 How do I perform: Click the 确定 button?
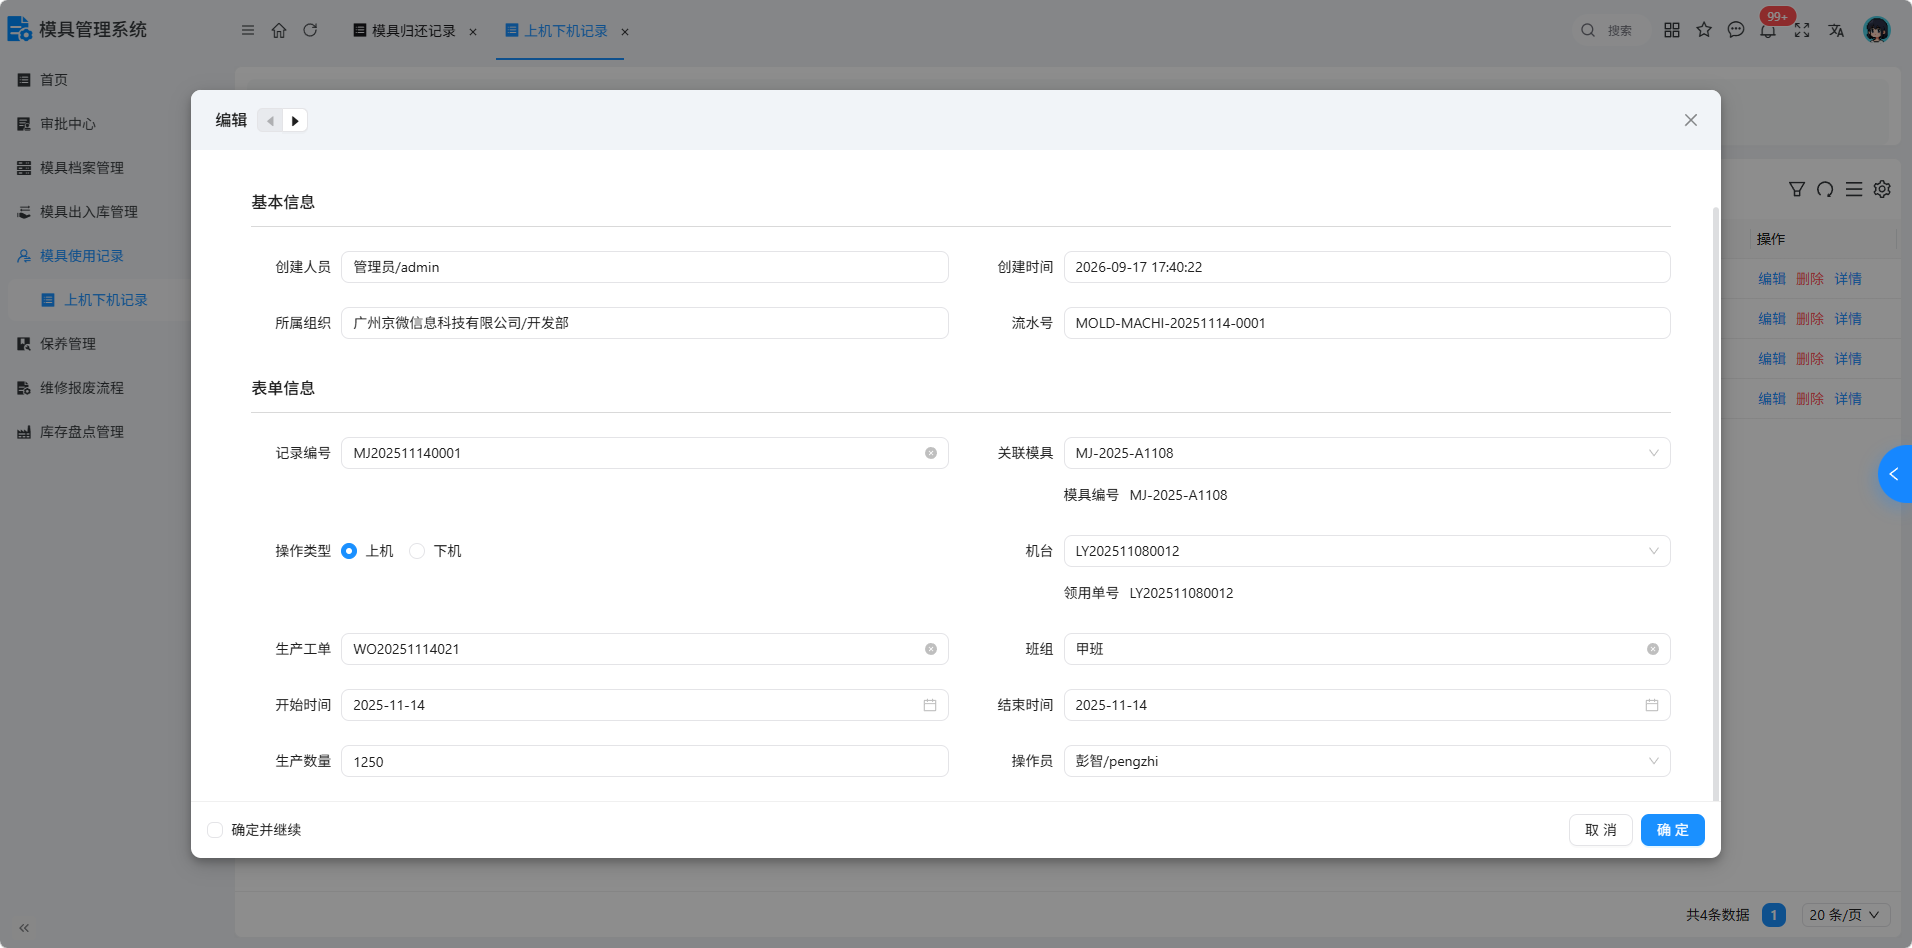pos(1673,830)
